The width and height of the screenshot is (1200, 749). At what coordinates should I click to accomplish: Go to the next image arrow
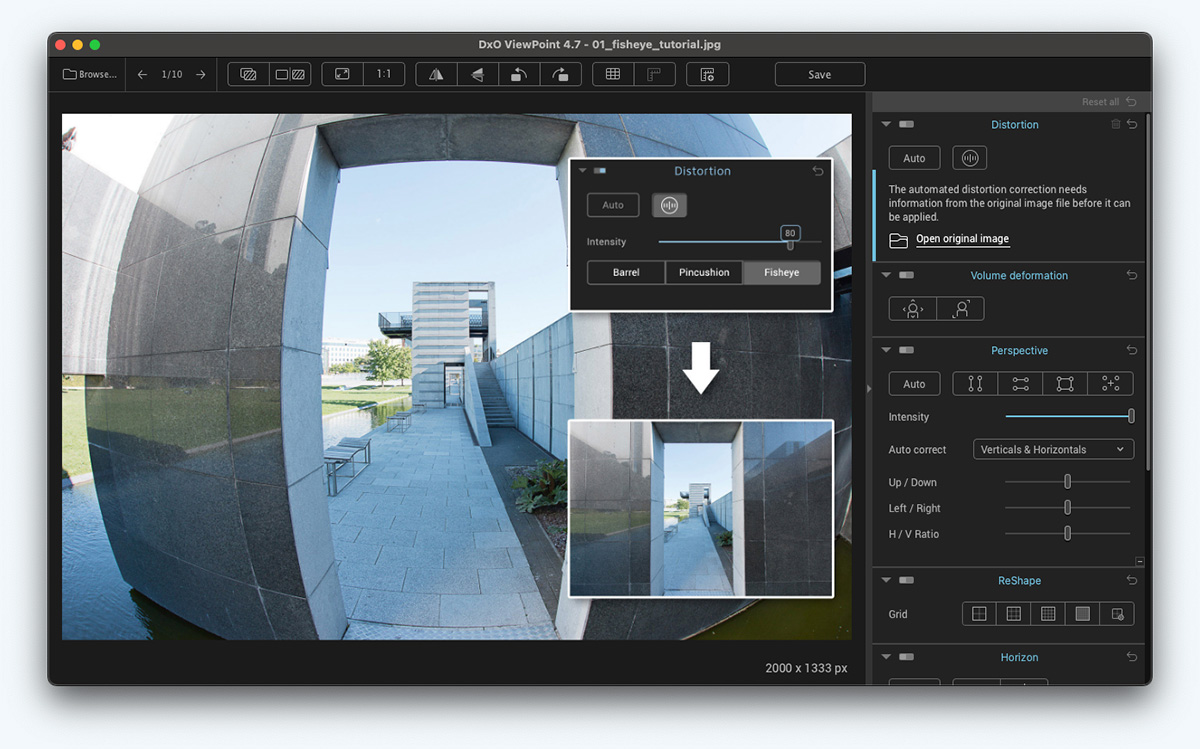(x=201, y=75)
